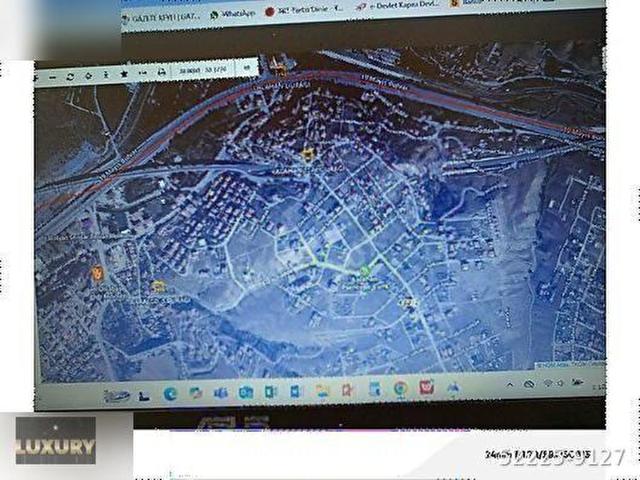Image resolution: width=640 pixels, height=480 pixels.
Task: Click the orange marker at map left
Action: tap(97, 273)
